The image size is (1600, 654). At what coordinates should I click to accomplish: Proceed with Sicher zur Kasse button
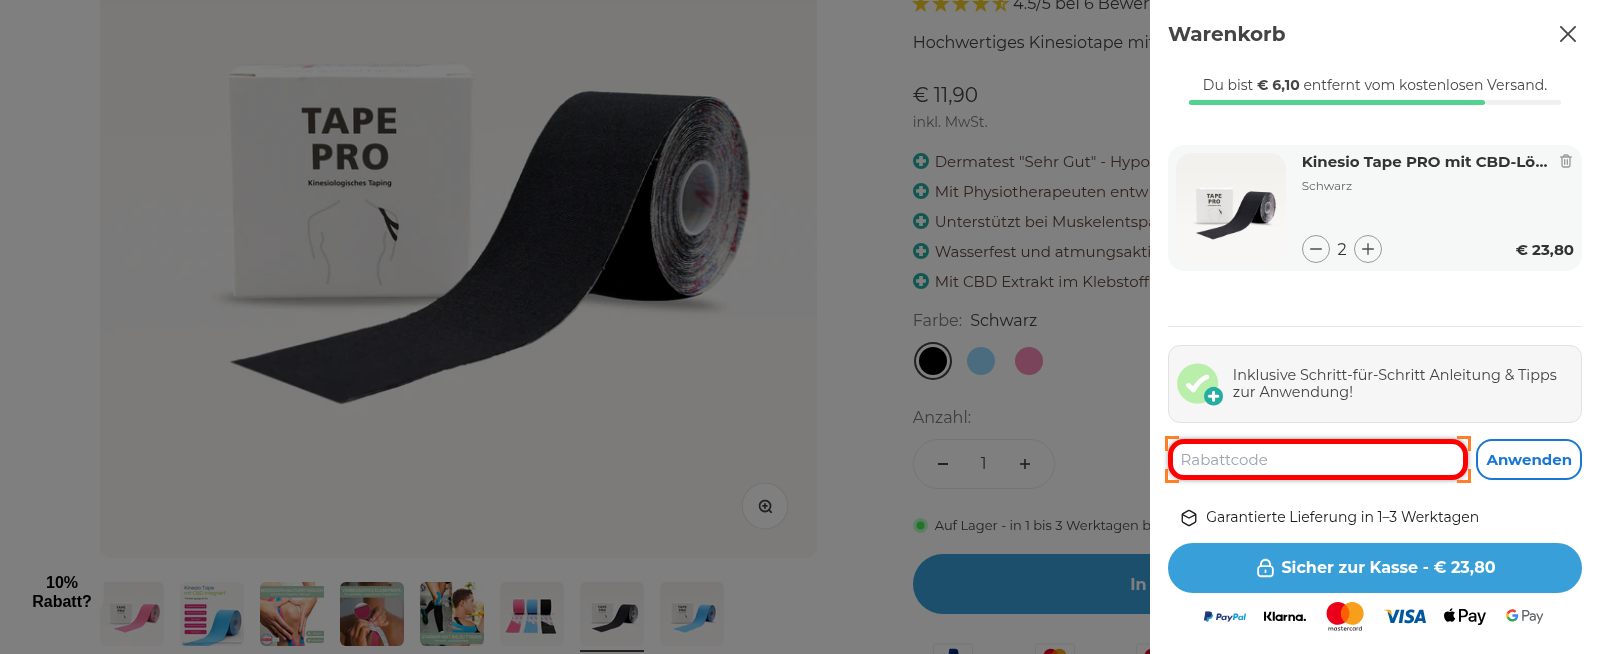pyautogui.click(x=1375, y=568)
